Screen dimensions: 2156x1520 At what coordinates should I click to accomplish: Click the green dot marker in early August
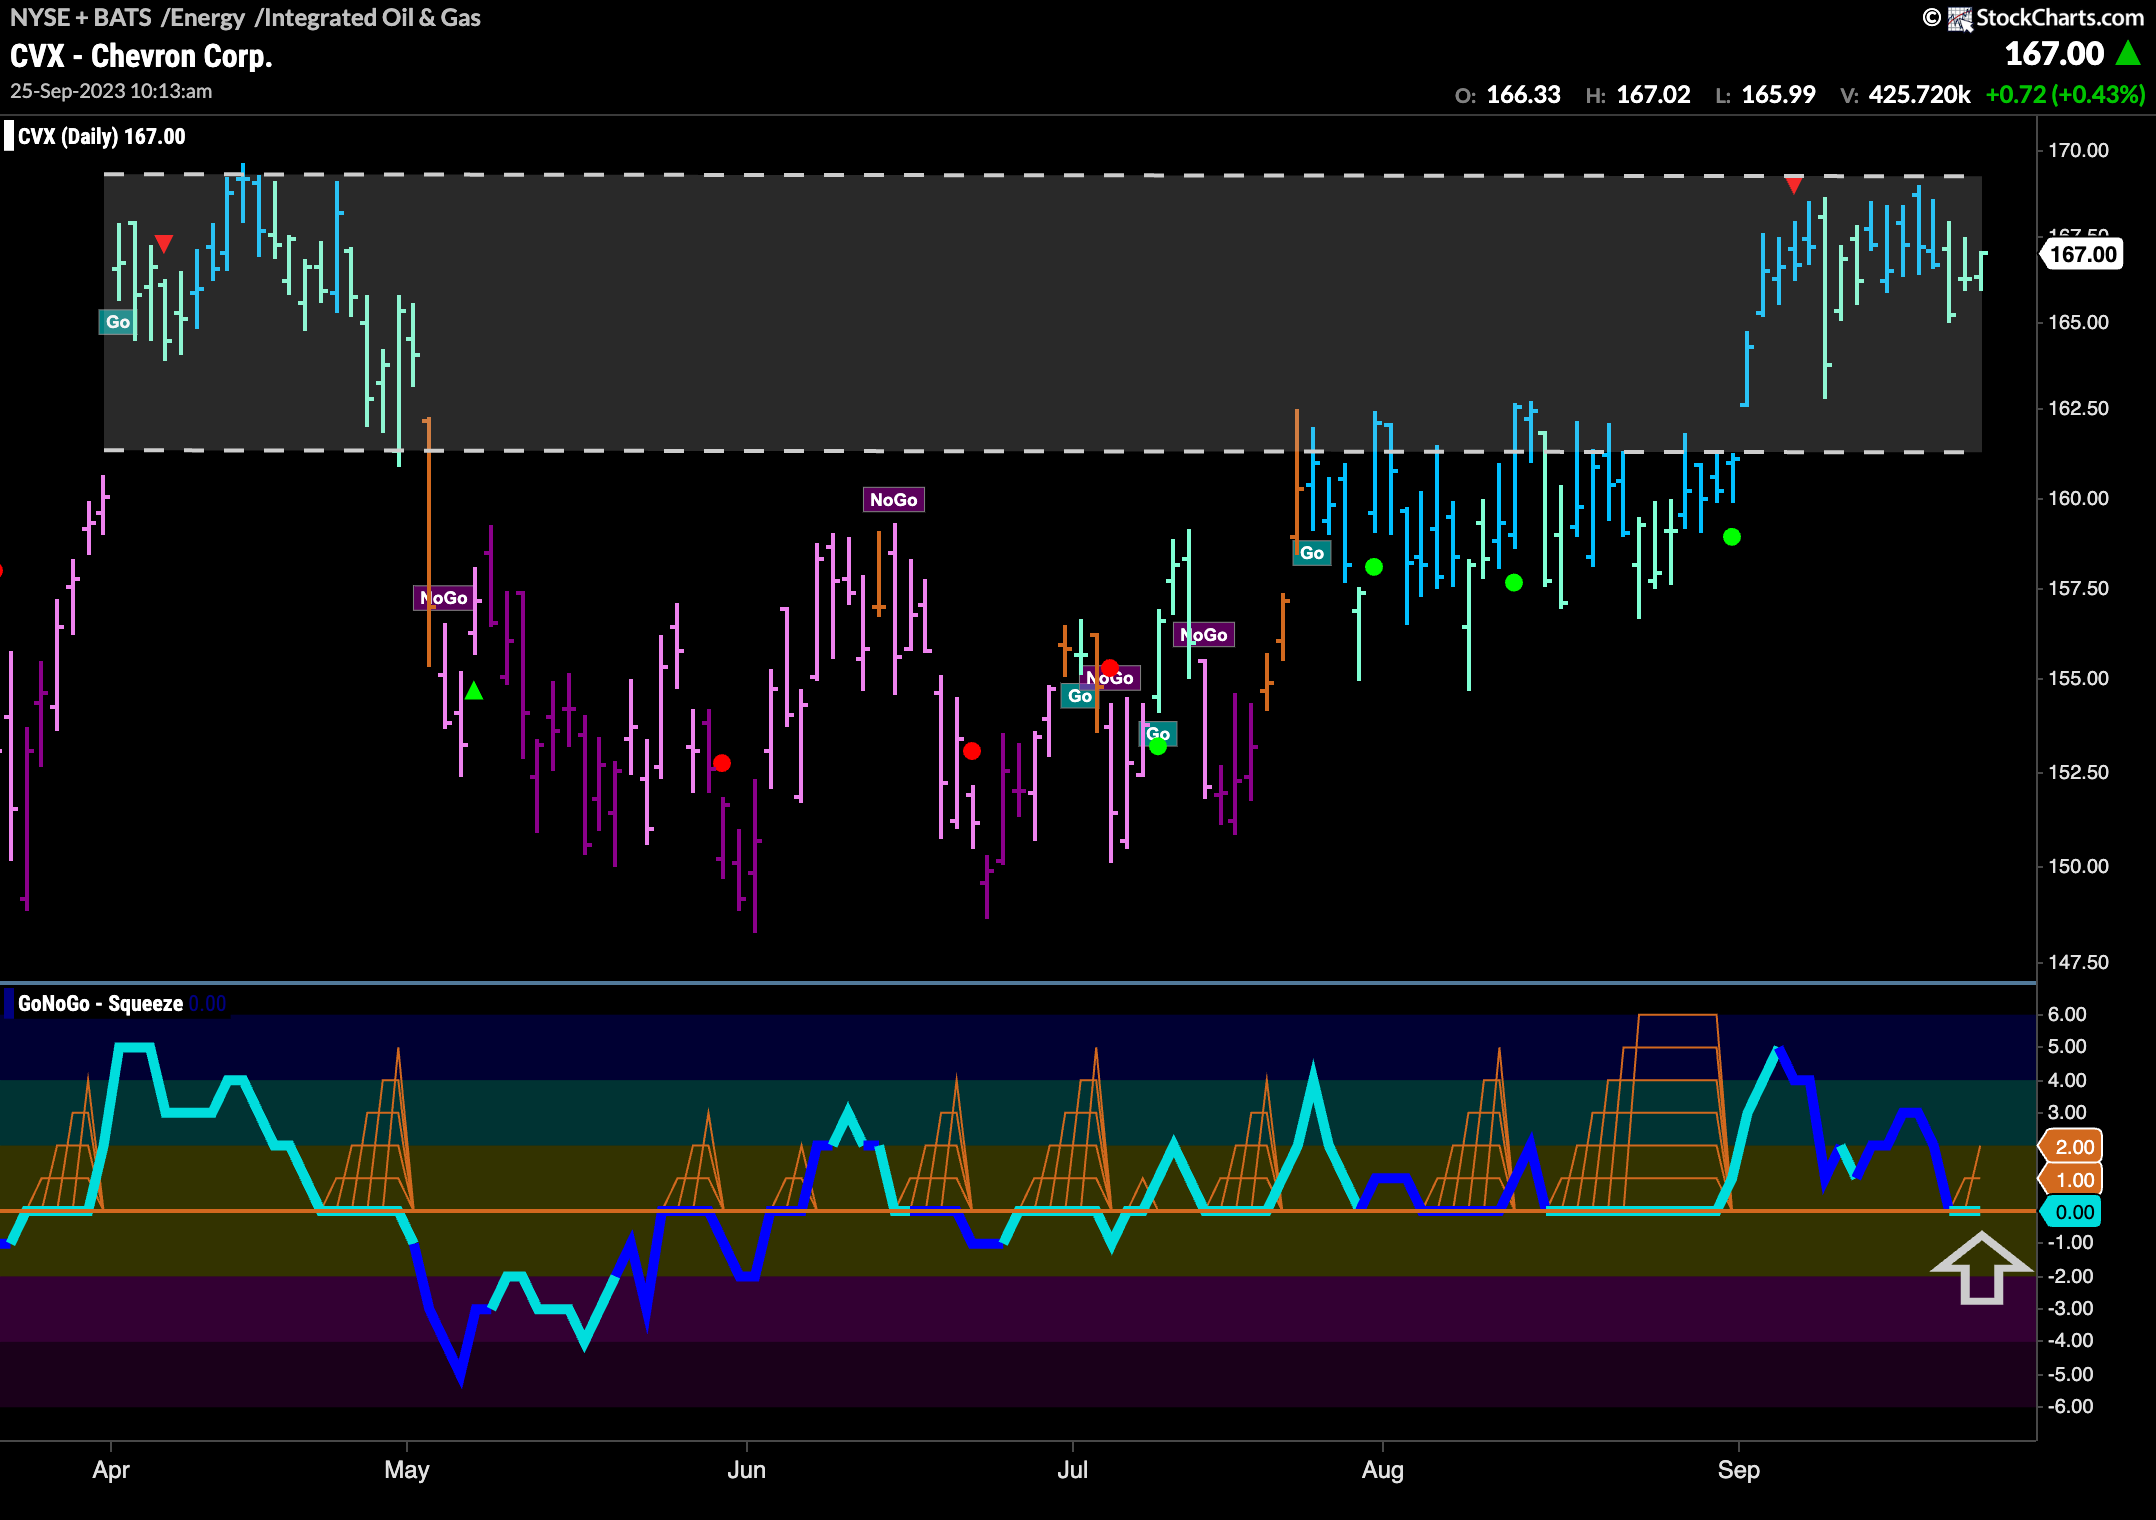pos(1374,567)
